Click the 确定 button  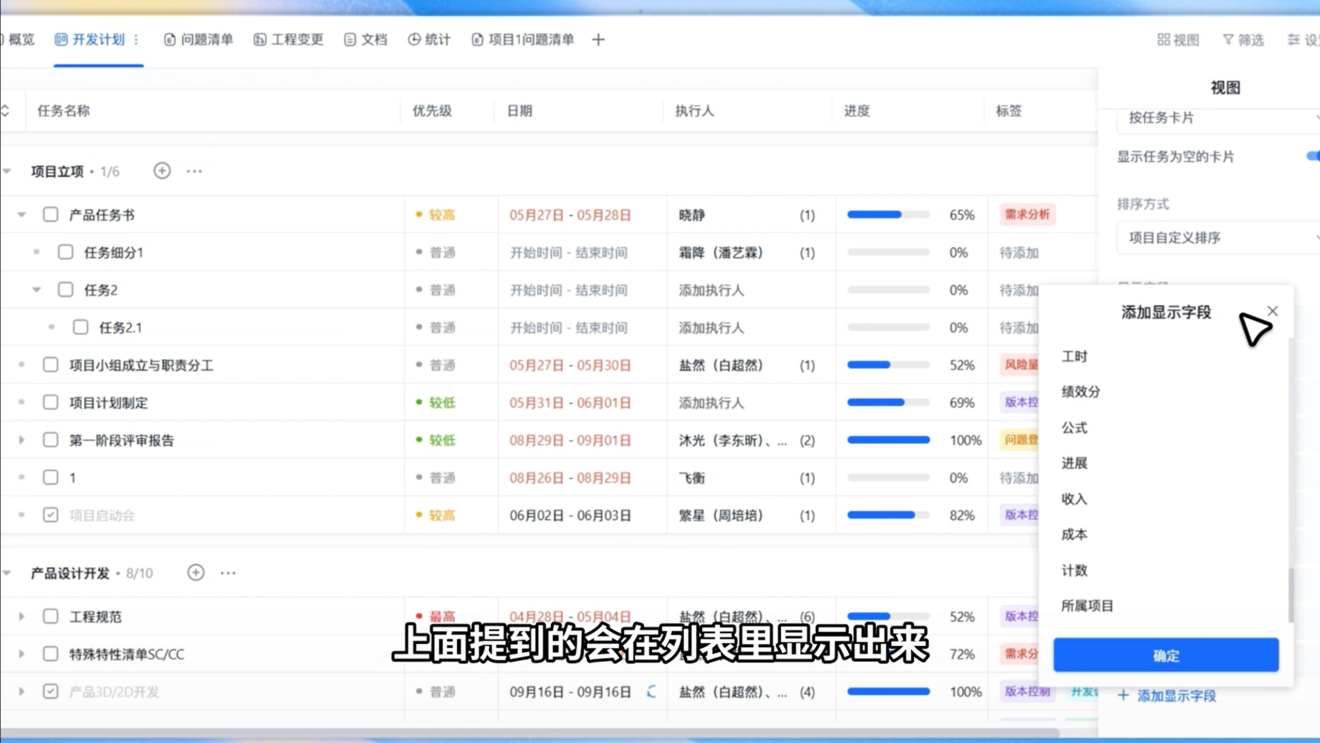pyautogui.click(x=1166, y=655)
